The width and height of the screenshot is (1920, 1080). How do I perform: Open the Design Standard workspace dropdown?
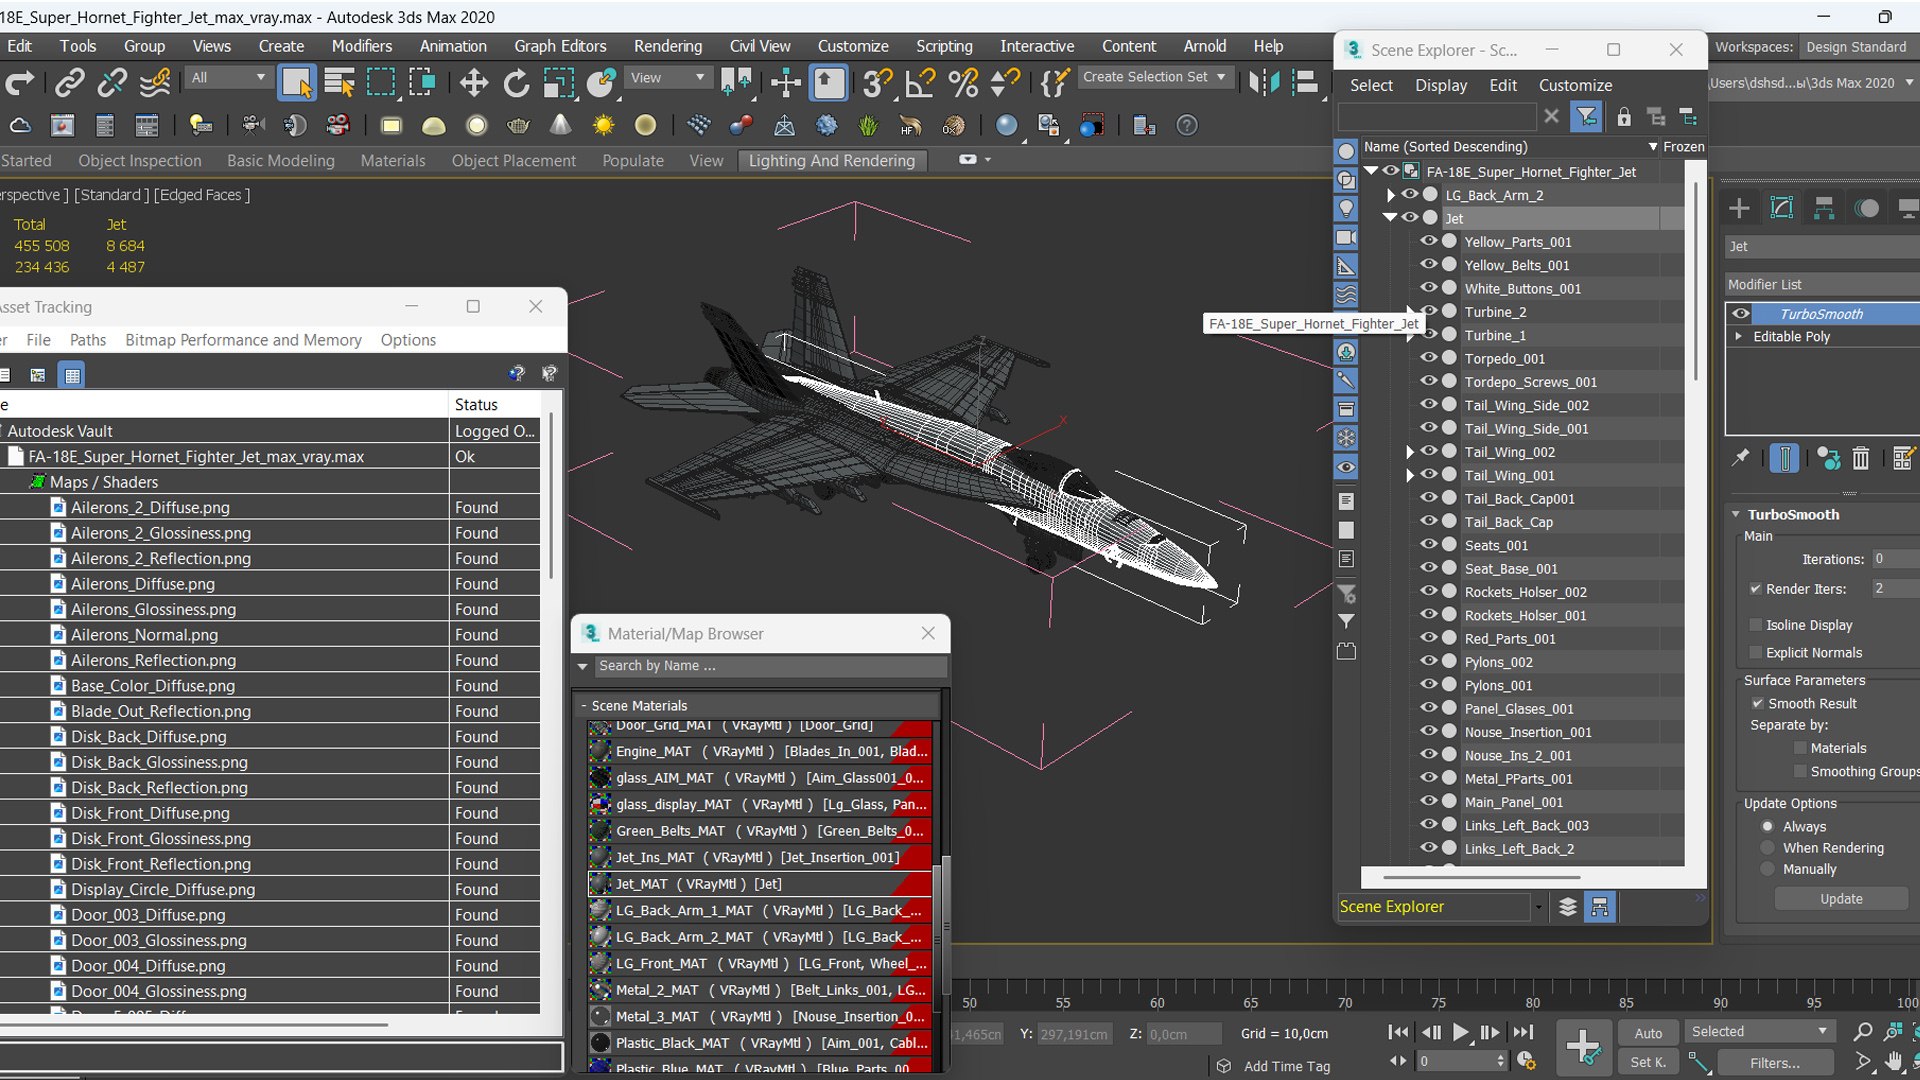tap(1858, 47)
